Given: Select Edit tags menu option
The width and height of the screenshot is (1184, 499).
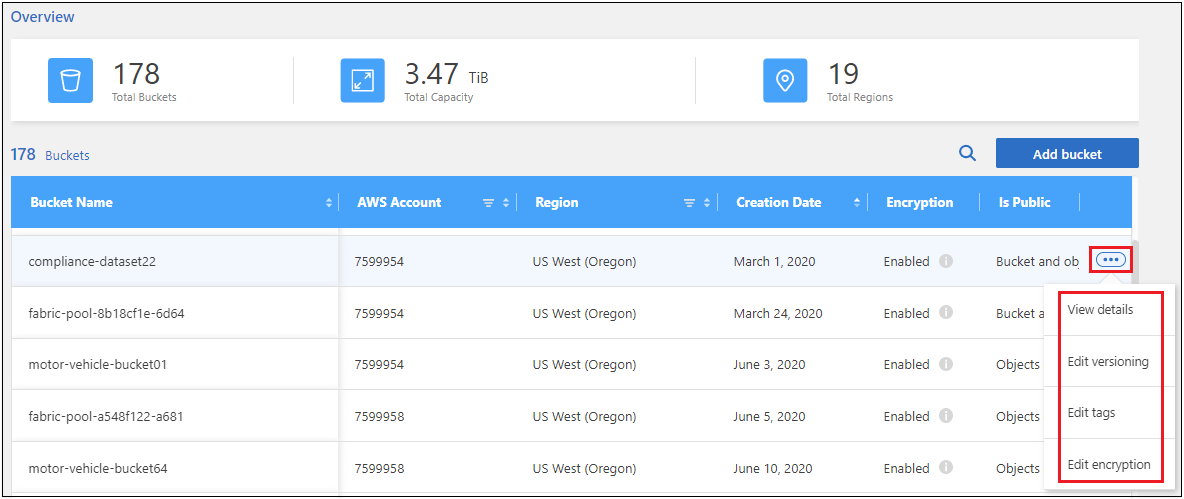Looking at the screenshot, I should pyautogui.click(x=1091, y=413).
